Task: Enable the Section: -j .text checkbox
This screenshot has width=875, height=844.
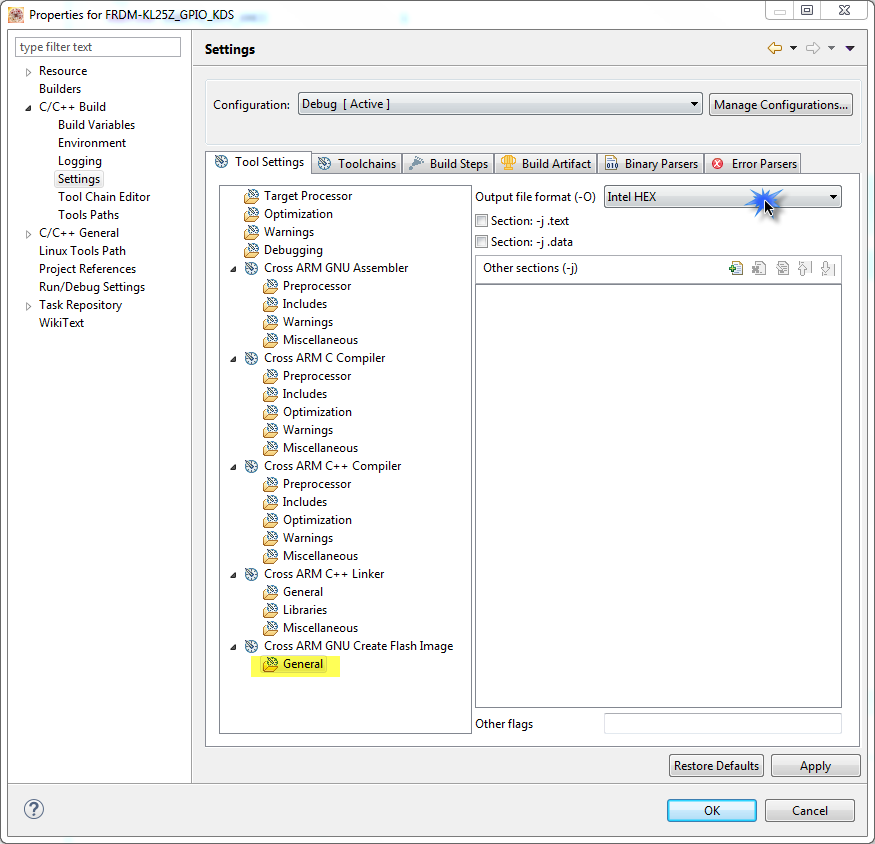Action: tap(482, 220)
